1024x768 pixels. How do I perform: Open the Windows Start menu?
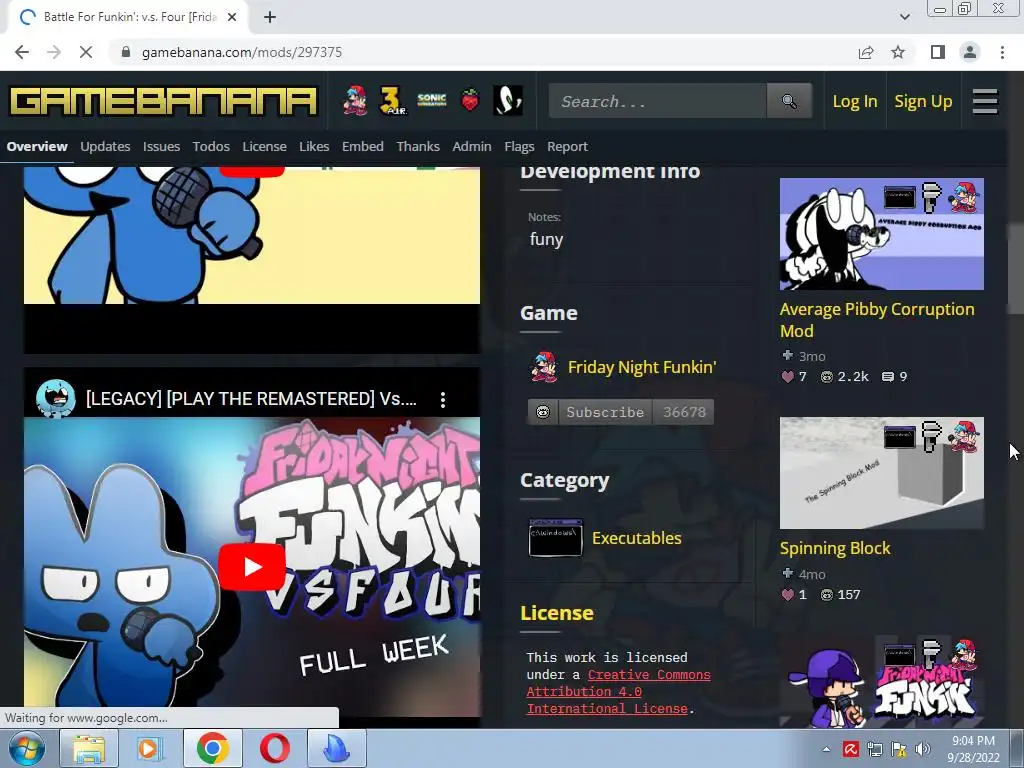(x=26, y=748)
